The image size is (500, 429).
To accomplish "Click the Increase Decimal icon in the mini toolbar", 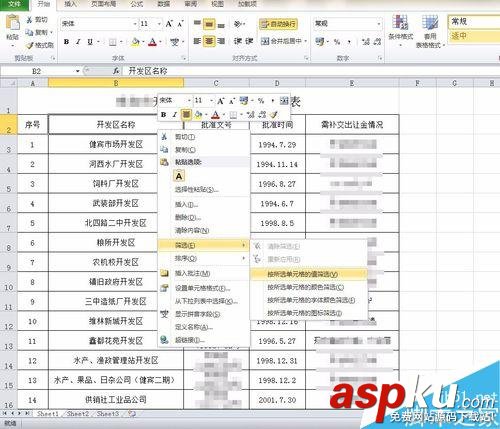I will point(250,115).
